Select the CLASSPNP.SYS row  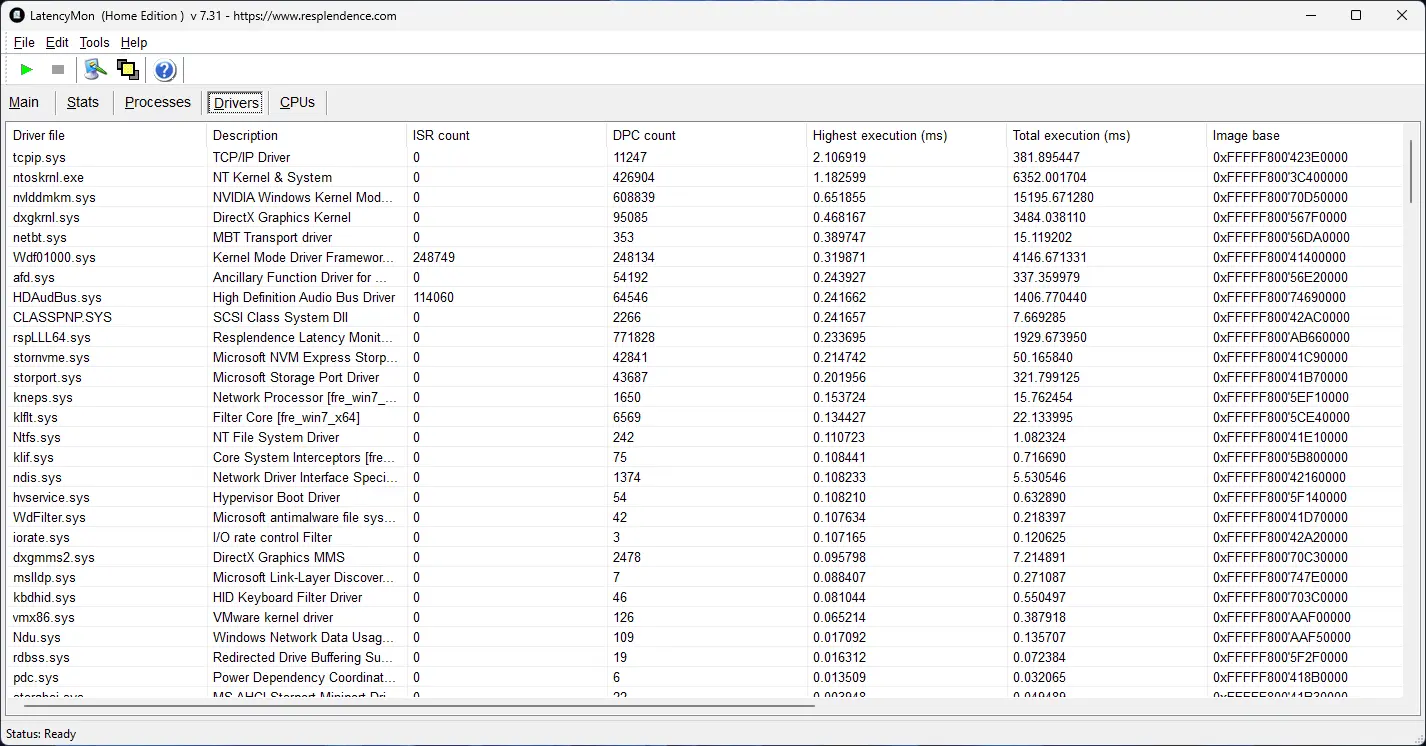(705, 317)
